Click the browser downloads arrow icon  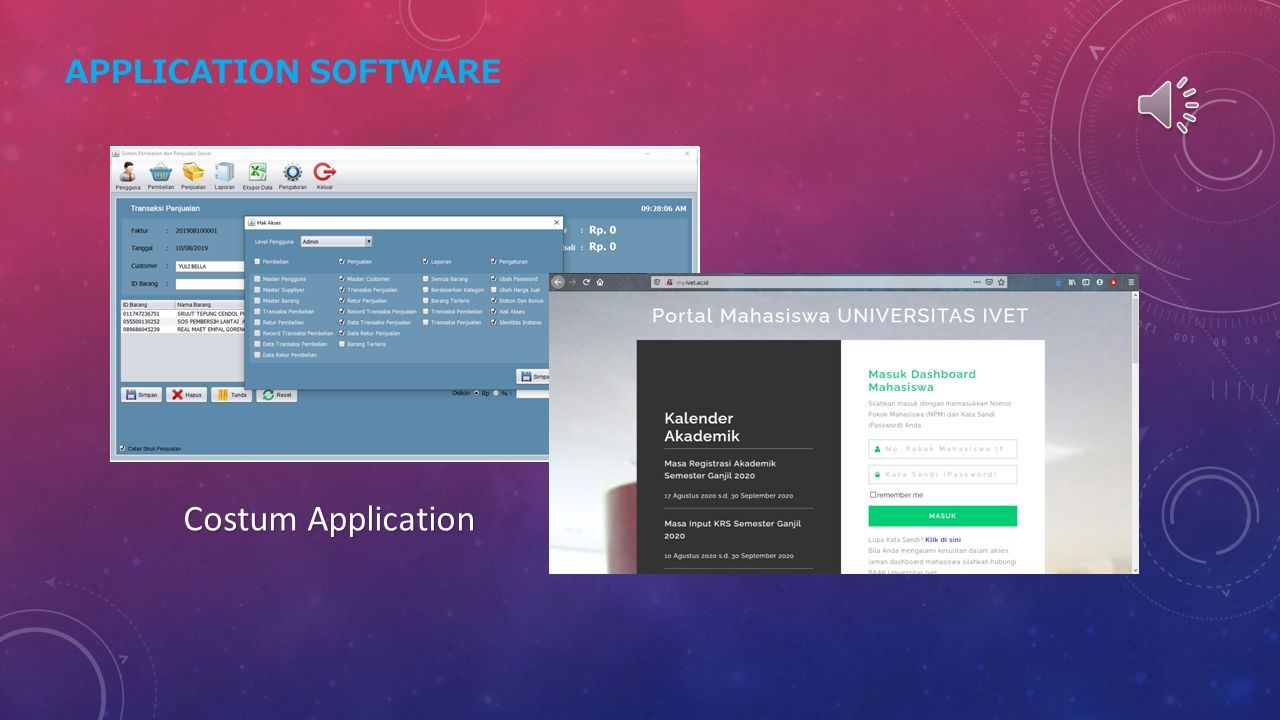tap(1058, 282)
